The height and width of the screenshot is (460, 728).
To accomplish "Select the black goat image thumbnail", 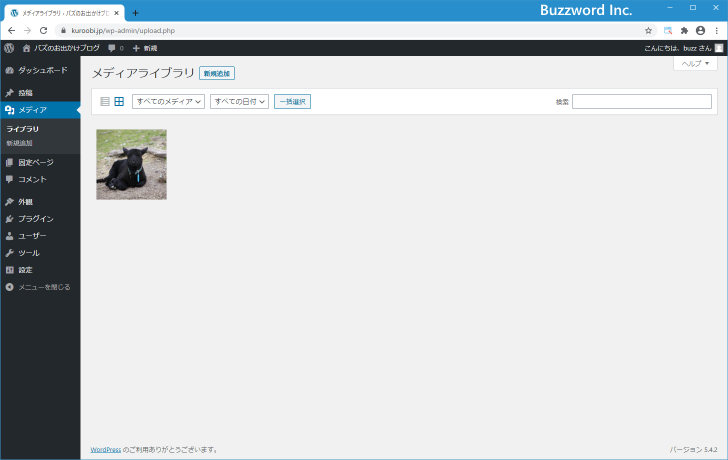I will (131, 164).
